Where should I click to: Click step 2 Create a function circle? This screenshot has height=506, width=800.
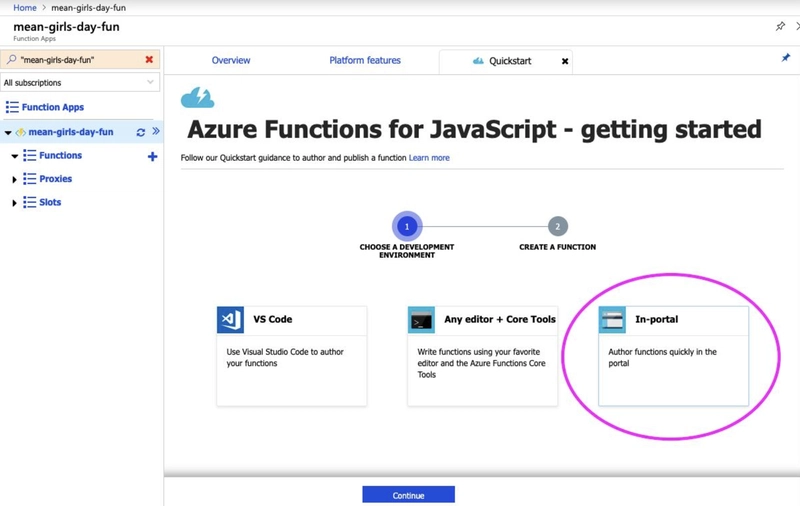(x=558, y=226)
